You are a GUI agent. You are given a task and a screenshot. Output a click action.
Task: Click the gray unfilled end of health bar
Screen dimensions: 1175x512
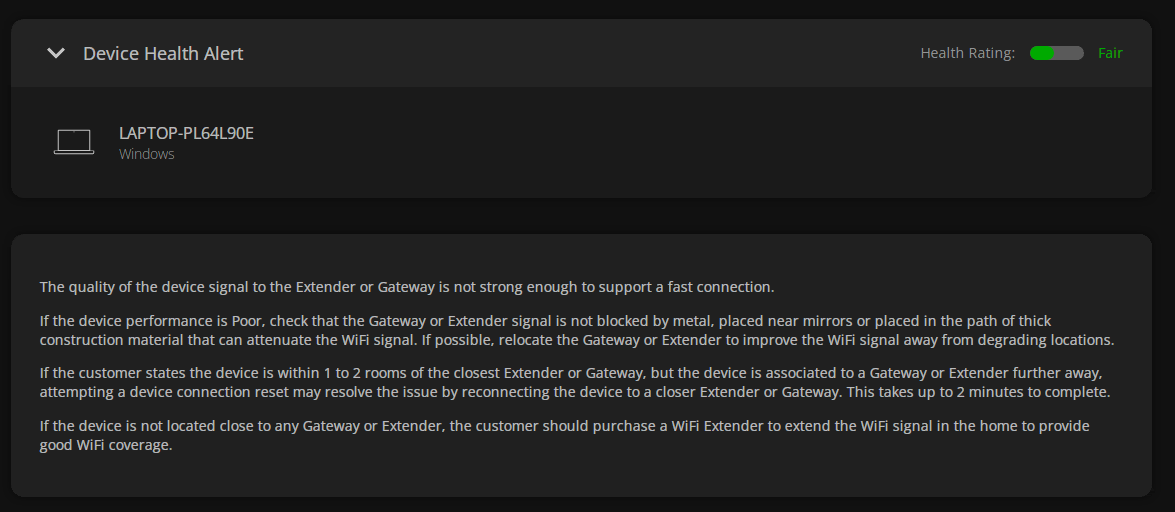click(1071, 53)
